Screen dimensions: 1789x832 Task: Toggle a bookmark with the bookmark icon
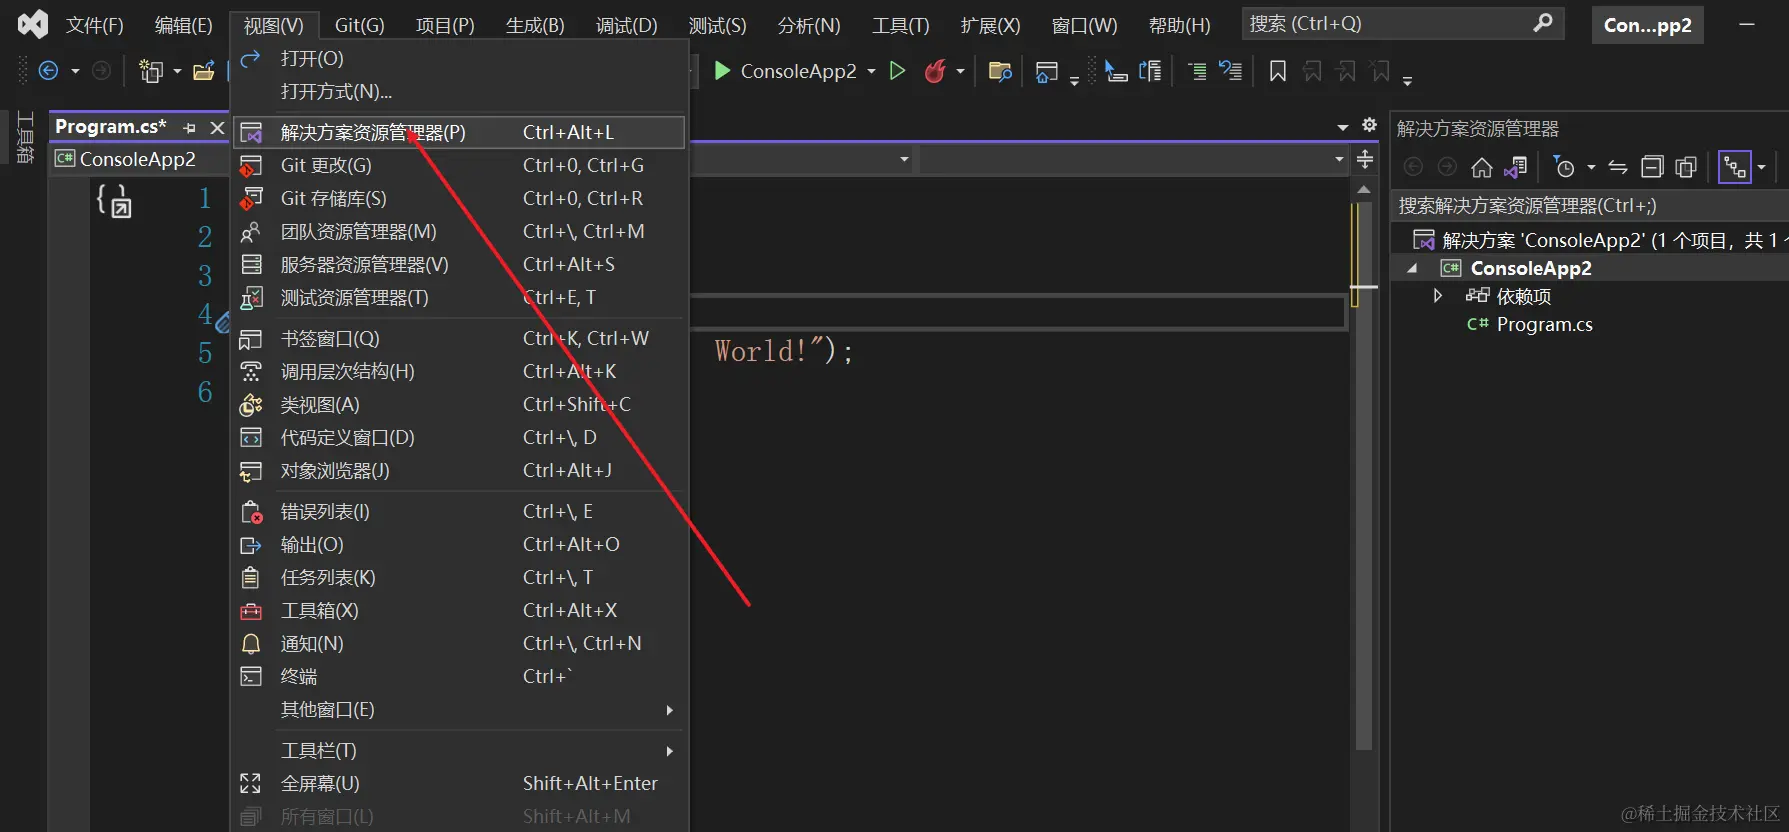[1278, 71]
